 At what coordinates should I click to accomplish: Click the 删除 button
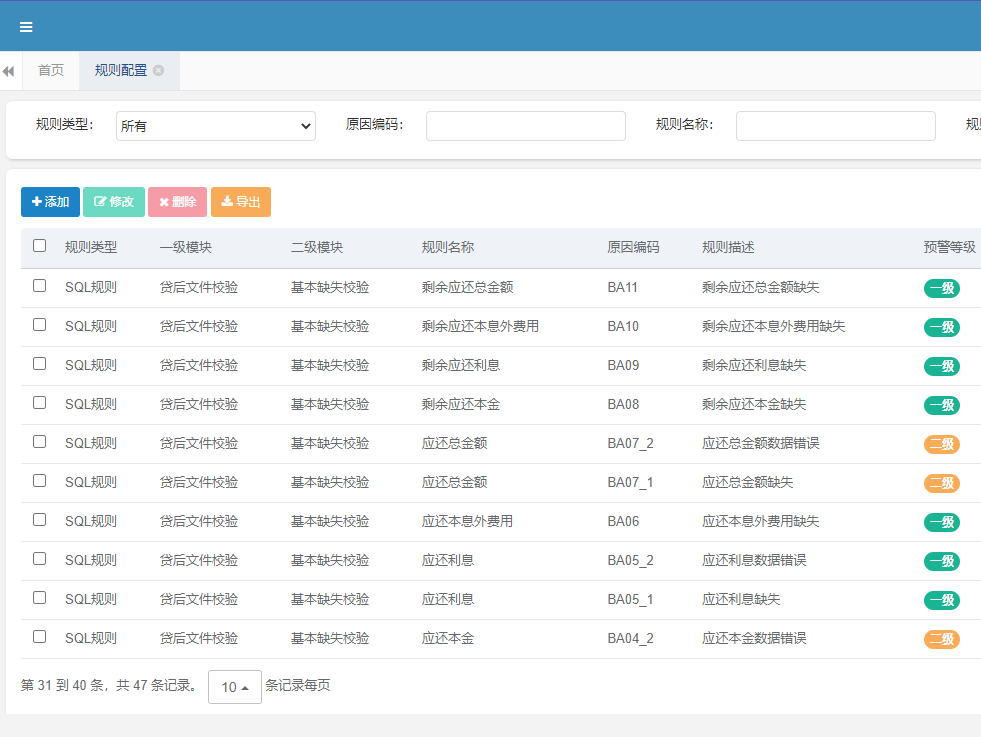tap(178, 202)
